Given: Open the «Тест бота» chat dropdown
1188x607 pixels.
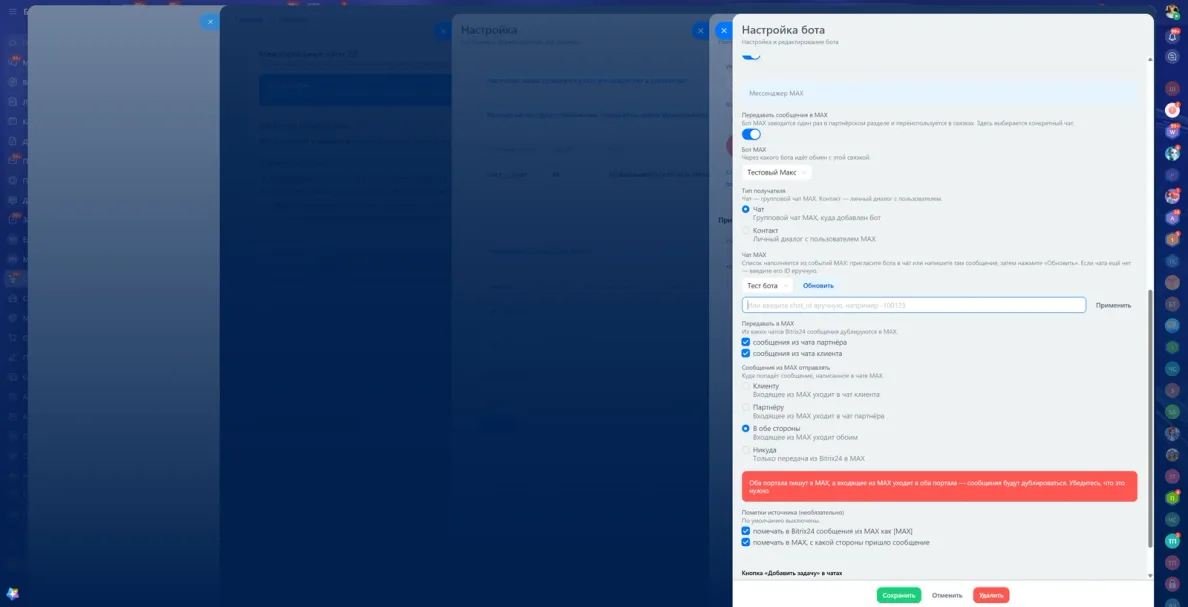Looking at the screenshot, I should point(768,286).
